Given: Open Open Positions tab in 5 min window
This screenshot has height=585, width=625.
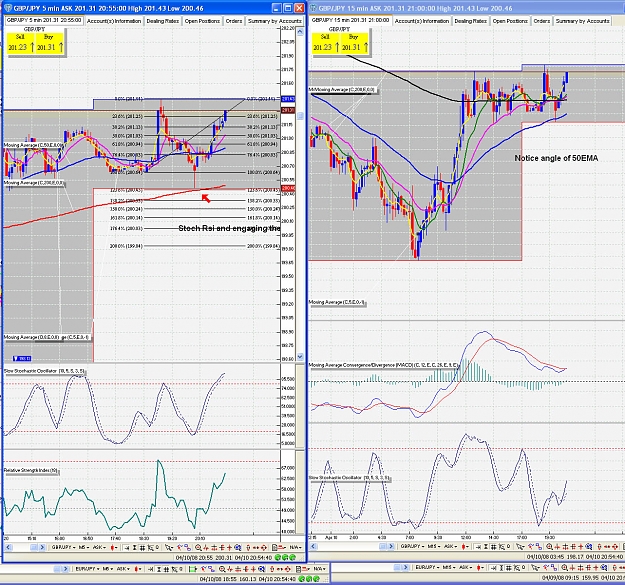Looking at the screenshot, I should [x=202, y=21].
